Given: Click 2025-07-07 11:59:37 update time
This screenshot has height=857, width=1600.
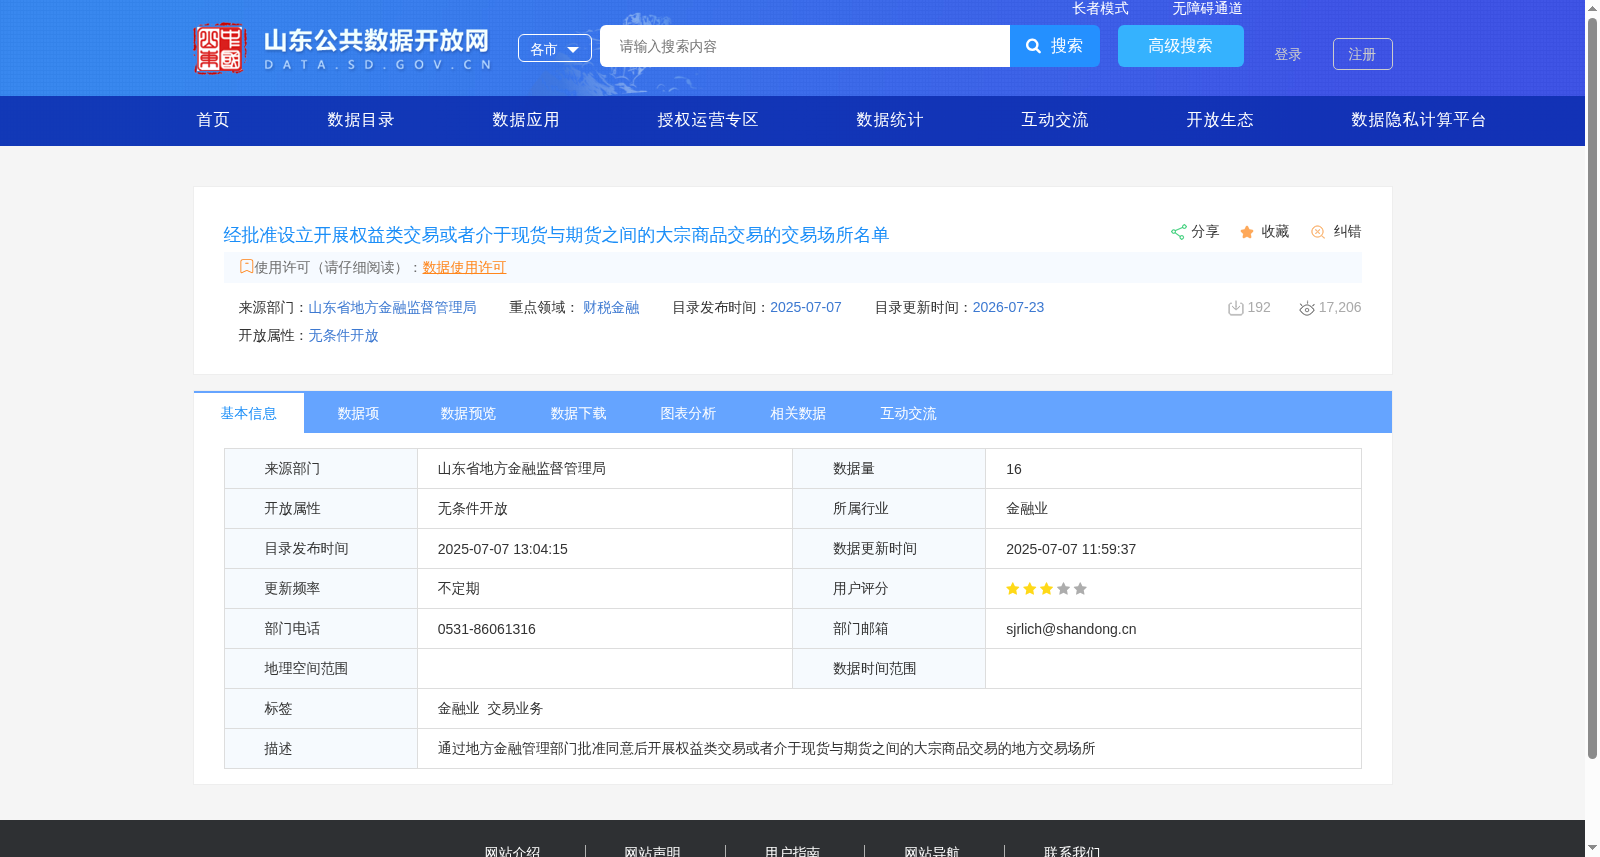Looking at the screenshot, I should click(1071, 549).
